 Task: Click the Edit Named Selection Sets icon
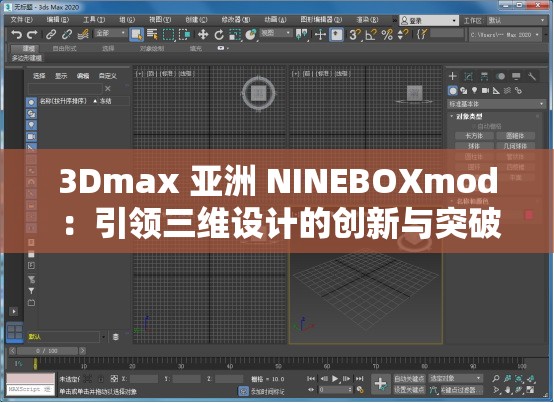point(422,34)
